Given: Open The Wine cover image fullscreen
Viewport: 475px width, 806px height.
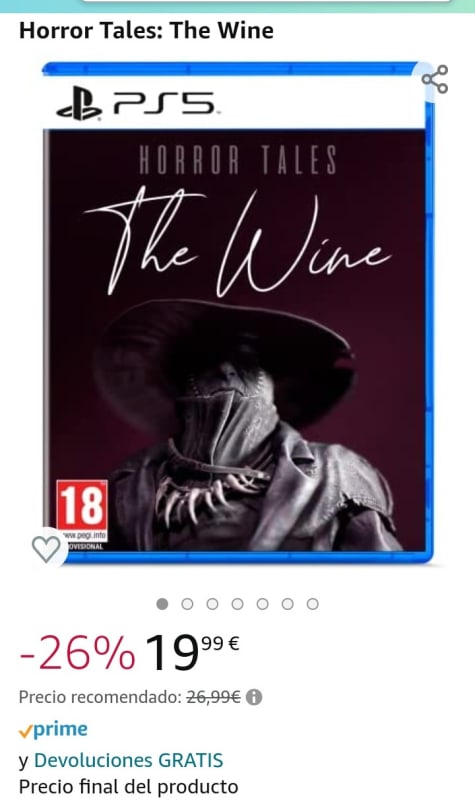Looking at the screenshot, I should click(x=238, y=313).
